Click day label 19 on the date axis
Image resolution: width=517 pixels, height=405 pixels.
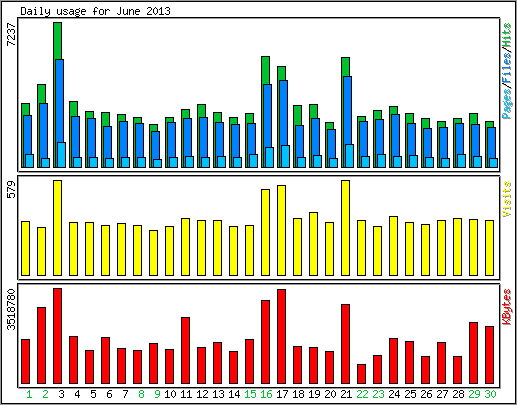pyautogui.click(x=314, y=394)
